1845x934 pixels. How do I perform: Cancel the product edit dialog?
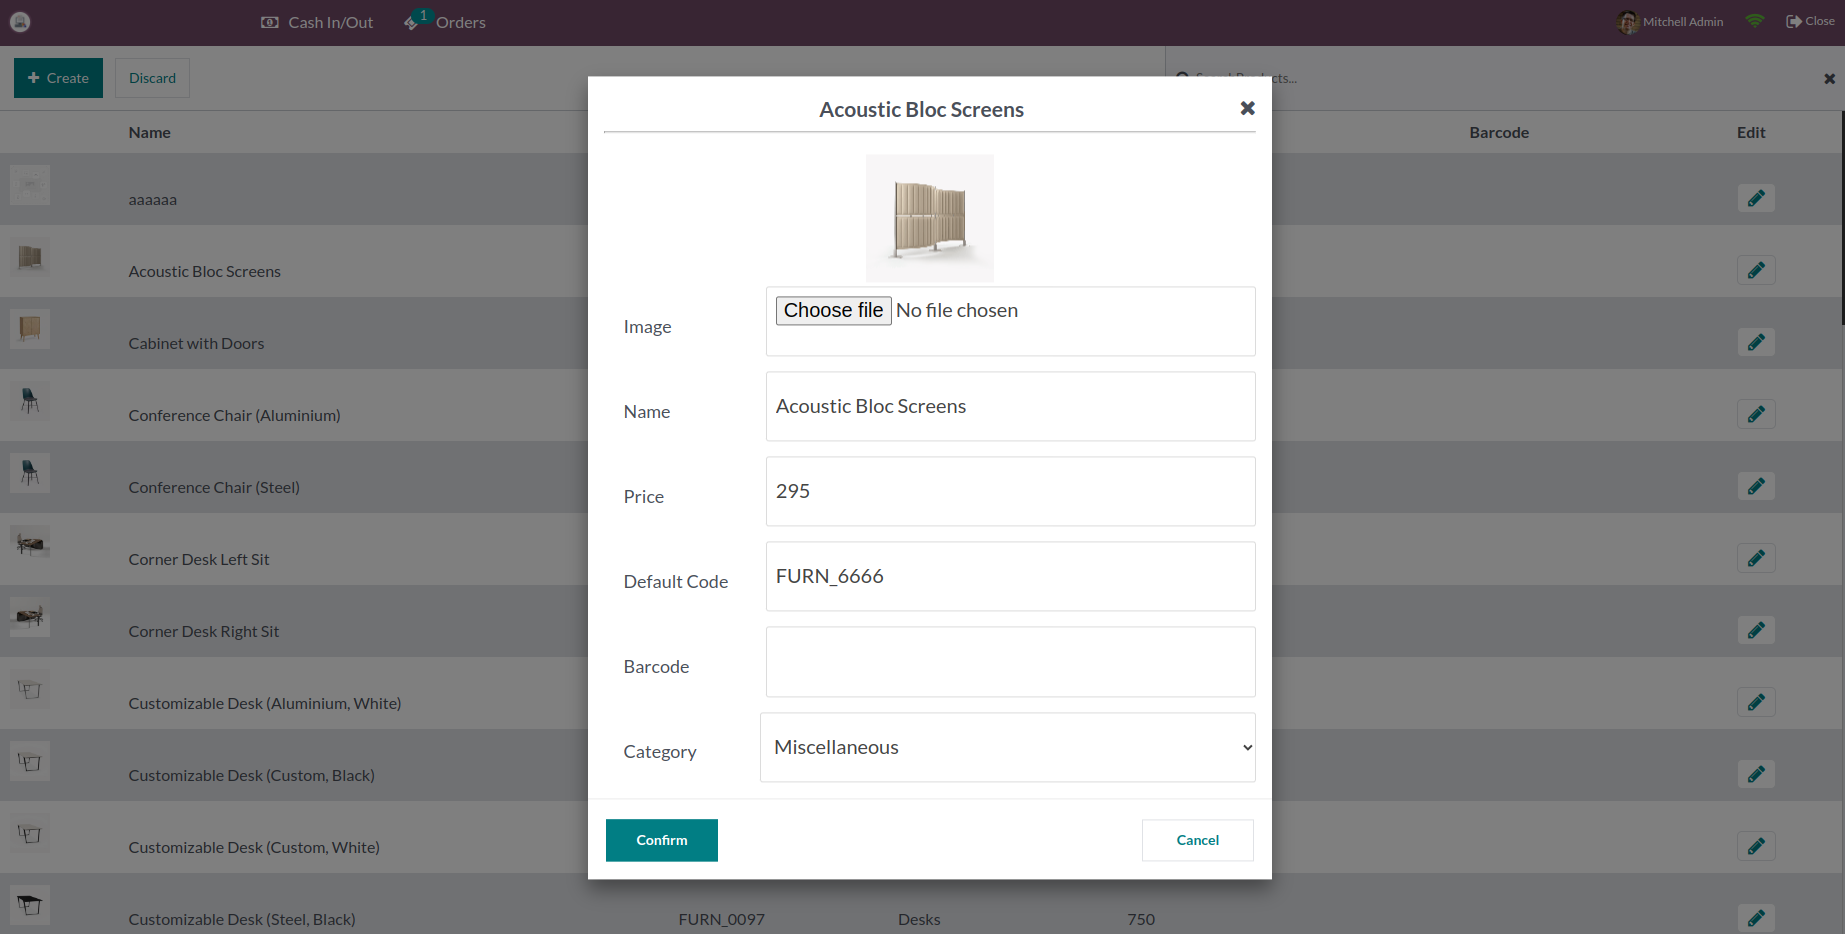tap(1197, 840)
